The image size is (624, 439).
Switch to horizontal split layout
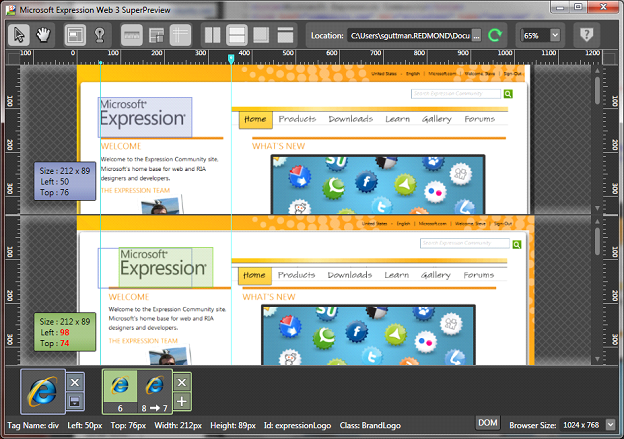click(x=237, y=35)
